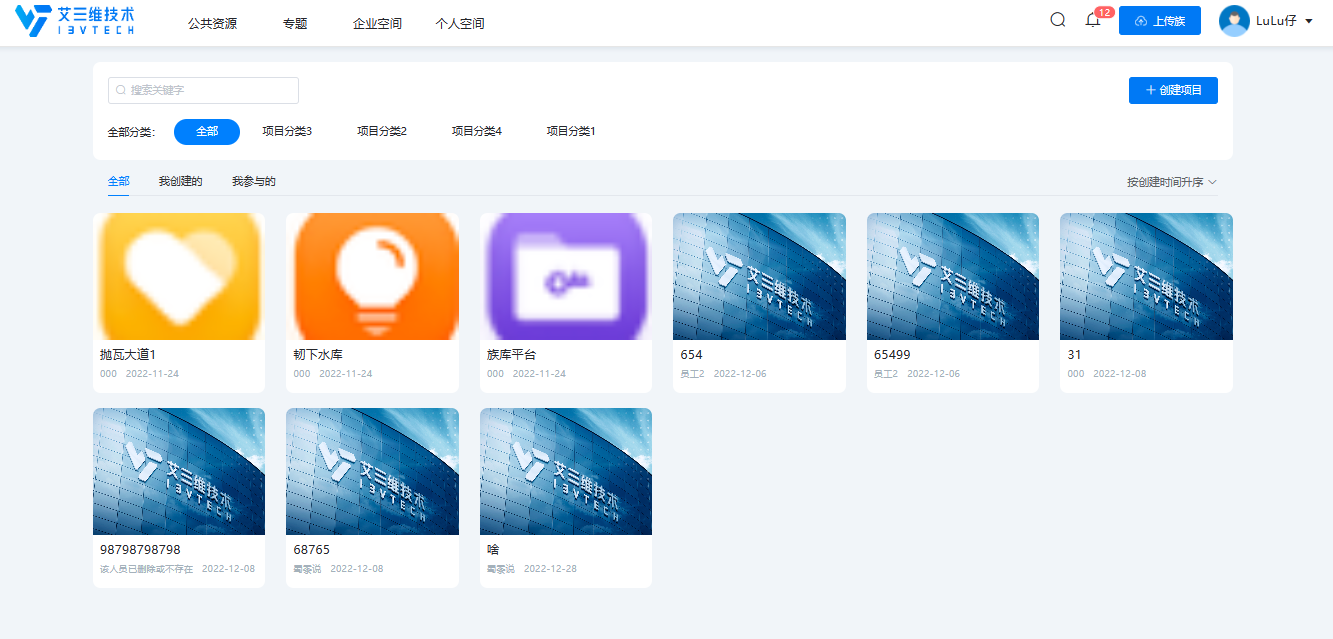Open the 族库平台 purple folder icon
1333x639 pixels.
(x=565, y=276)
